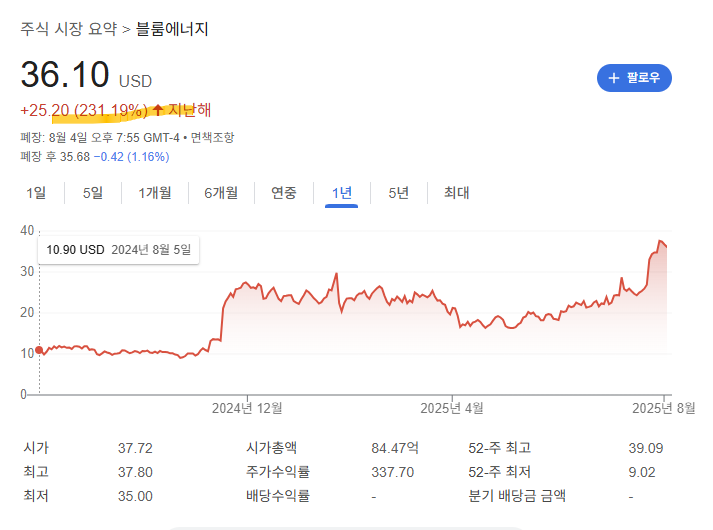Click the 최저 value 35.00
Image resolution: width=713 pixels, height=530 pixels.
tap(135, 496)
